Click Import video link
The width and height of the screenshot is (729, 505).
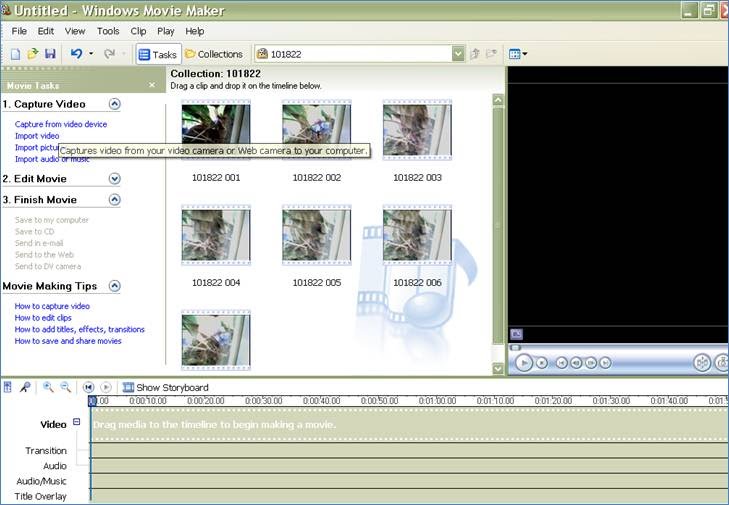(37, 136)
